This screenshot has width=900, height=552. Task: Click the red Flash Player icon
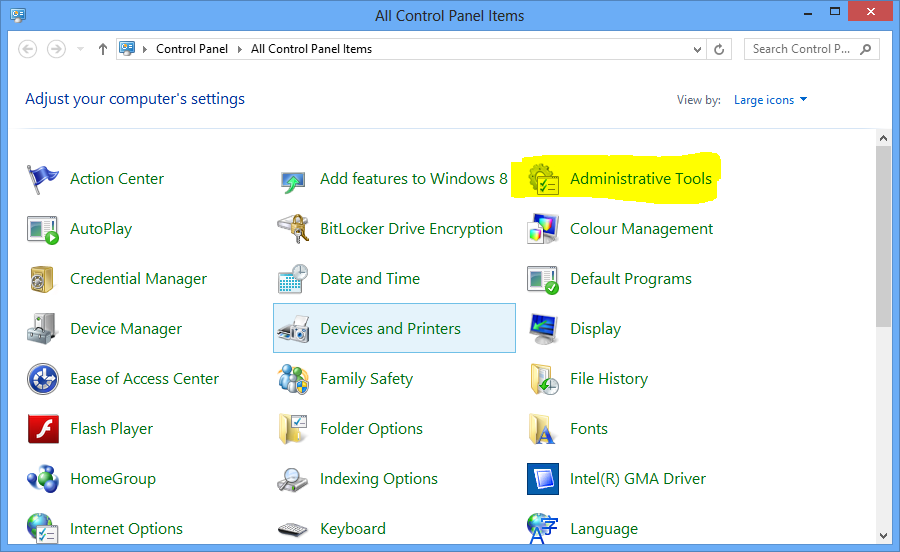[43, 429]
